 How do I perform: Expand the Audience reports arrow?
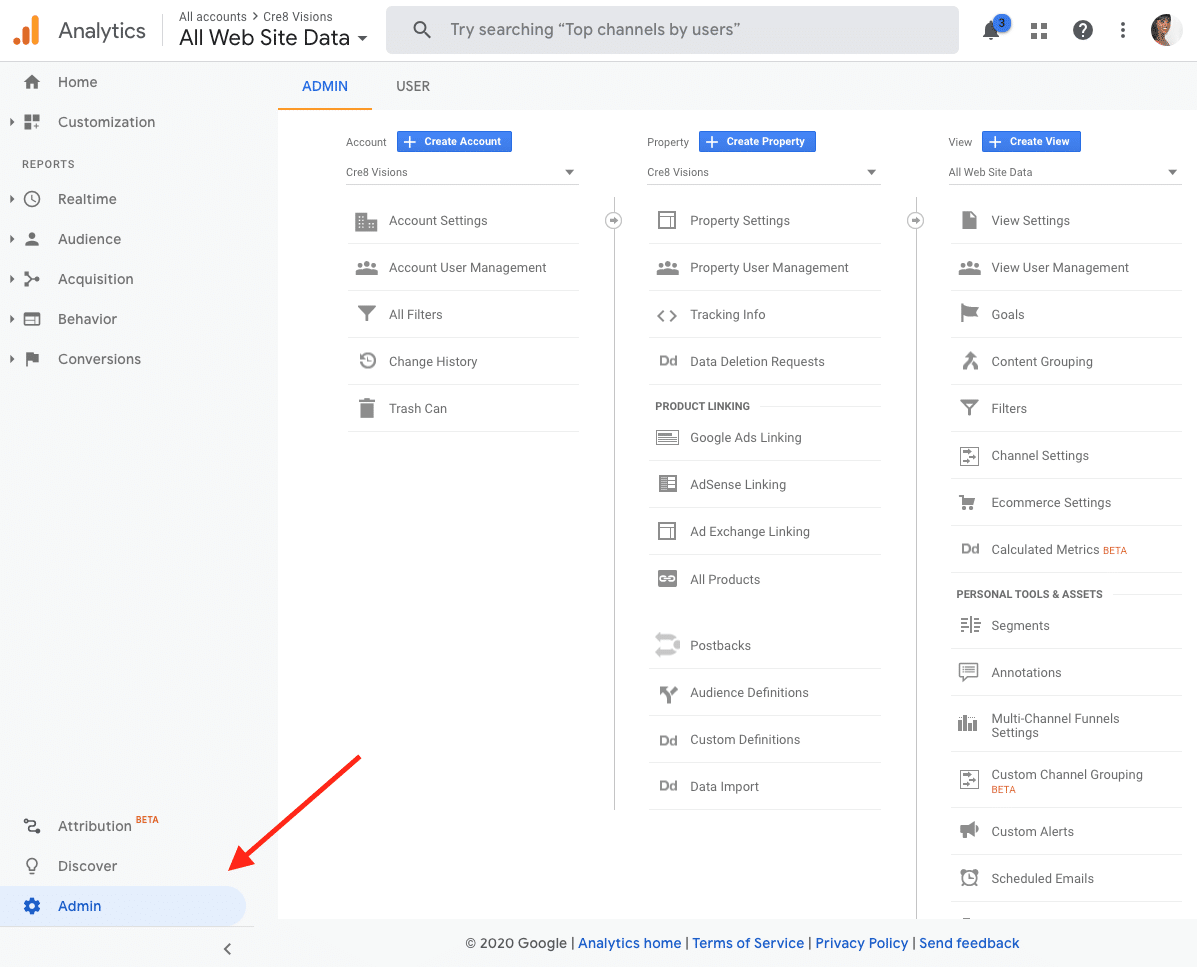[x=11, y=239]
